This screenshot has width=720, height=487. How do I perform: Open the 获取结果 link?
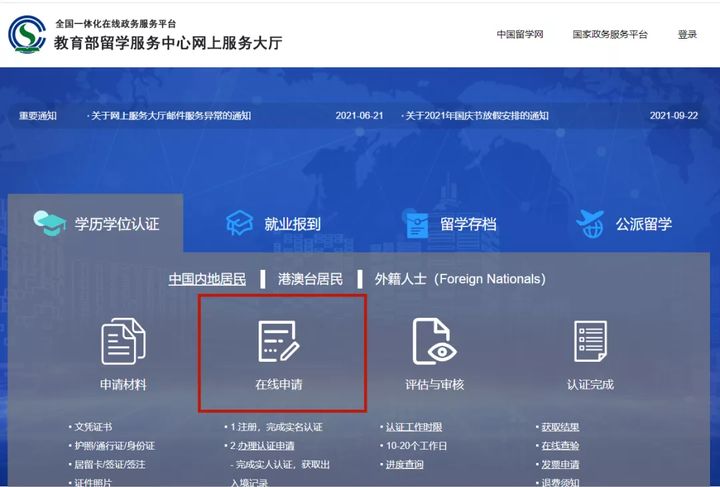(560, 427)
